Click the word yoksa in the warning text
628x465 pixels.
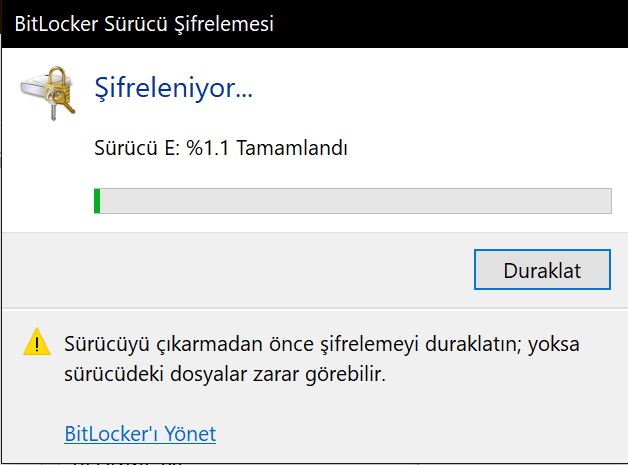click(555, 344)
